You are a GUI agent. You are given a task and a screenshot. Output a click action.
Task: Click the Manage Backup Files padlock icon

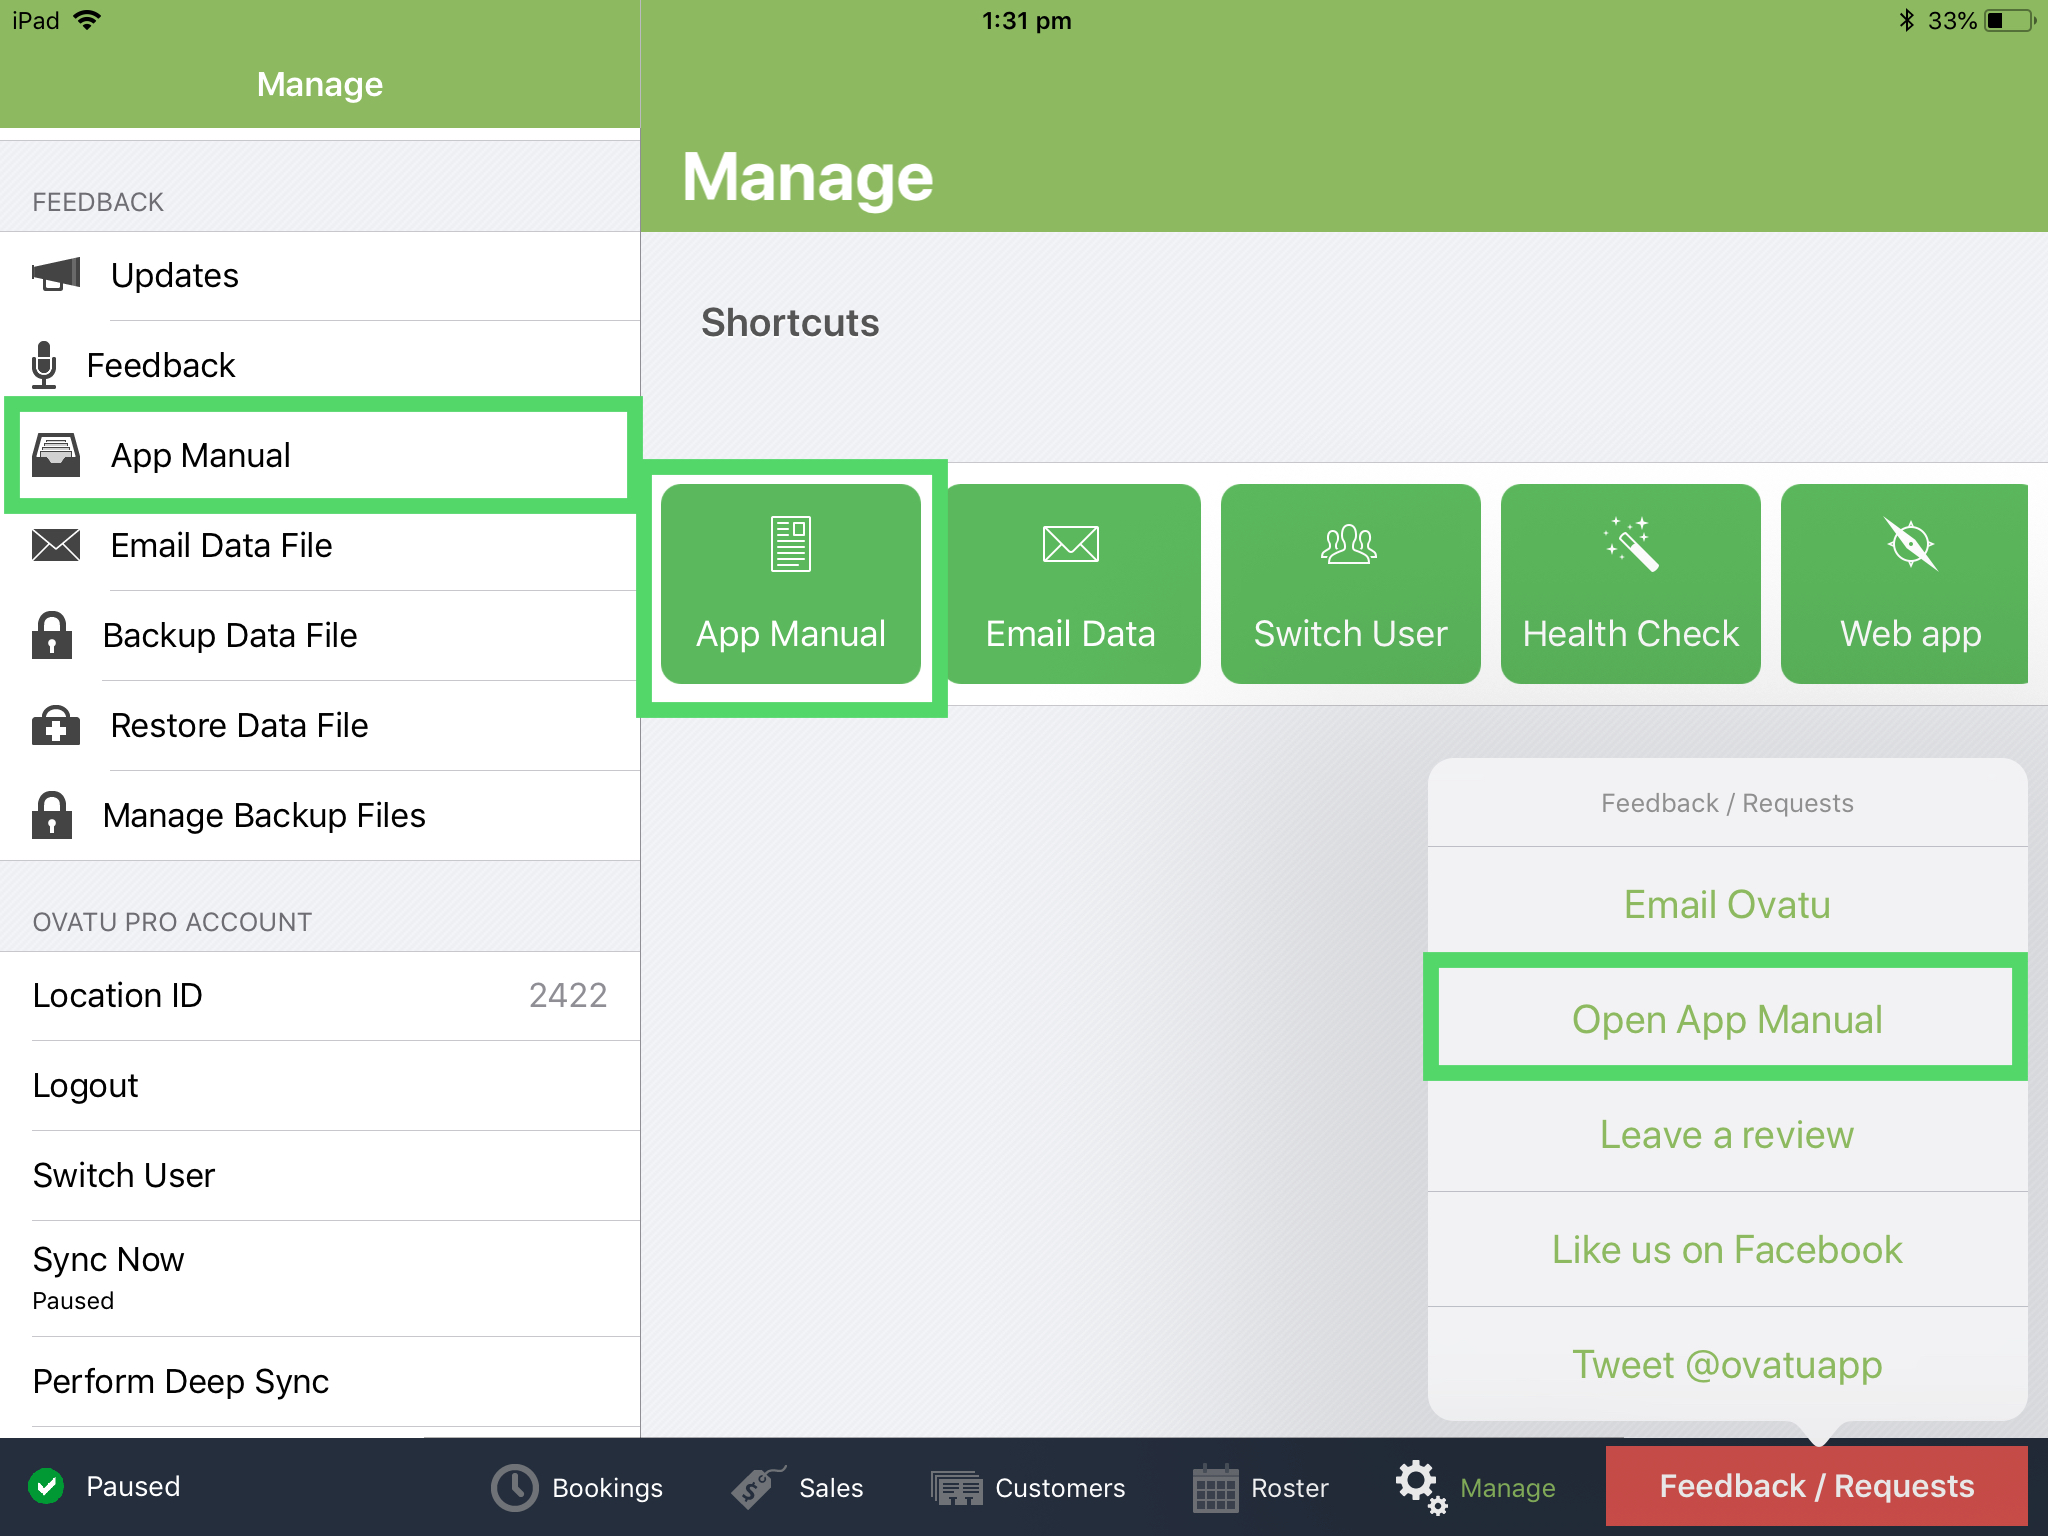52,815
